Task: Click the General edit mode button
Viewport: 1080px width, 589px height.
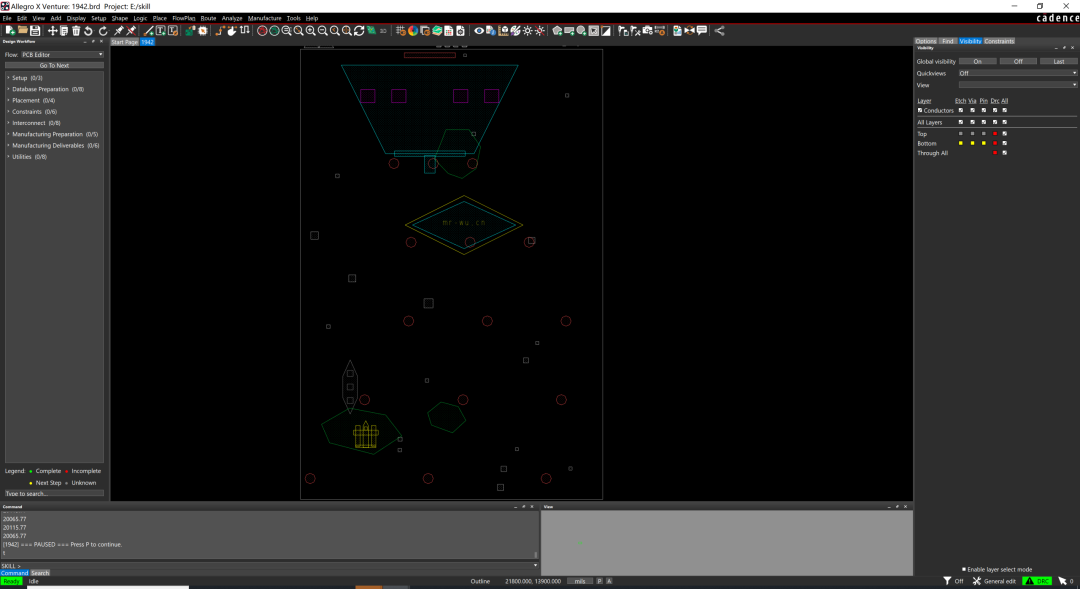Action: pos(994,581)
